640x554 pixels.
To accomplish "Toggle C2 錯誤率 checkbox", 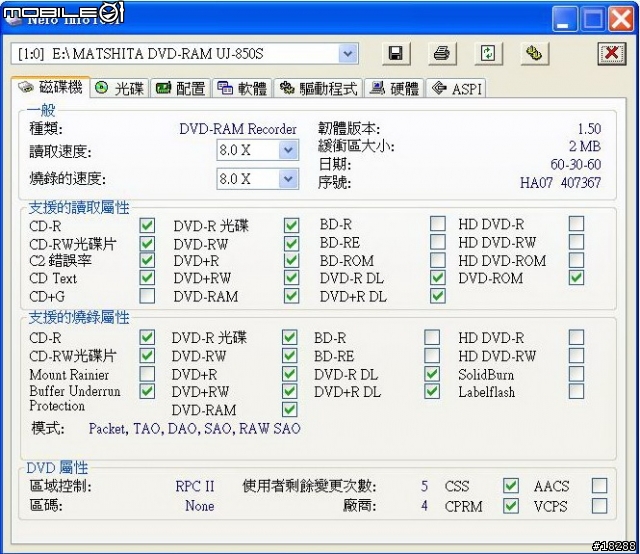I will [x=147, y=260].
